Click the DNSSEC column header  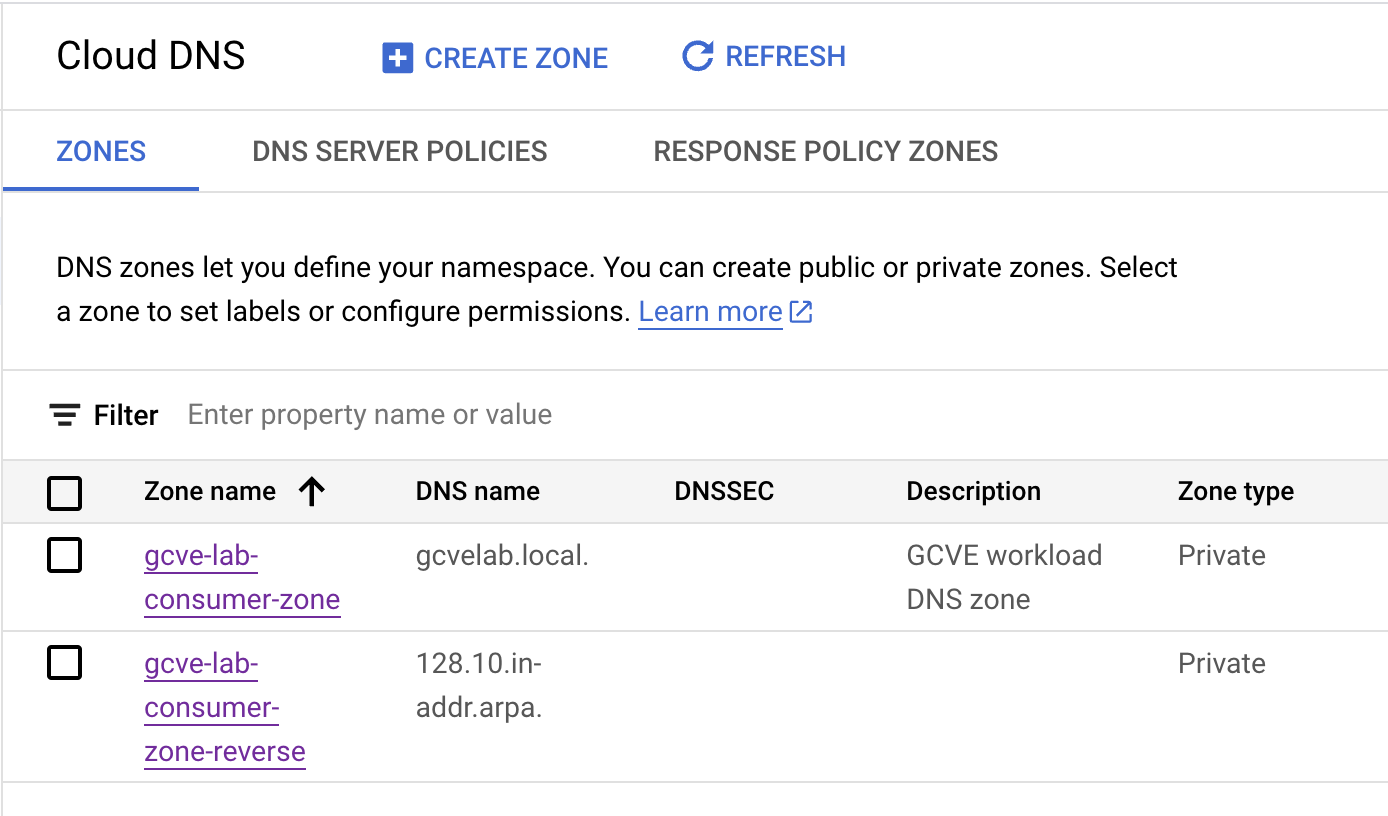(724, 491)
